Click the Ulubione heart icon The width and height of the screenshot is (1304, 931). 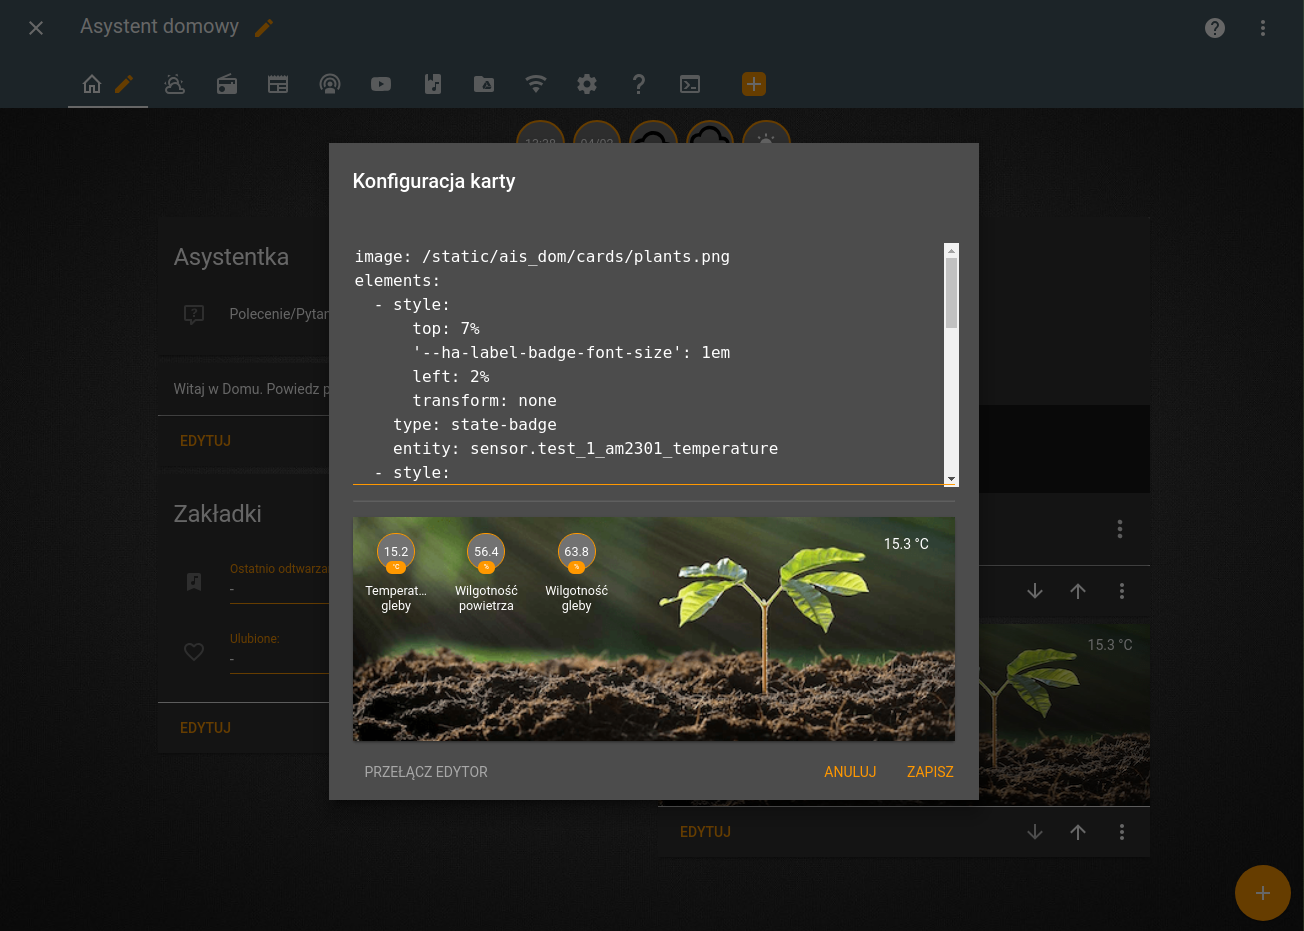click(x=194, y=651)
